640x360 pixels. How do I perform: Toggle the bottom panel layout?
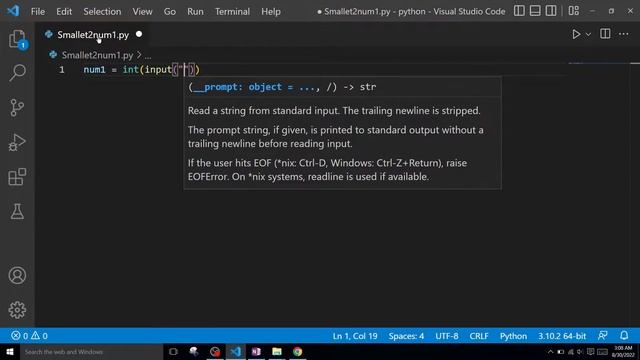coord(535,11)
